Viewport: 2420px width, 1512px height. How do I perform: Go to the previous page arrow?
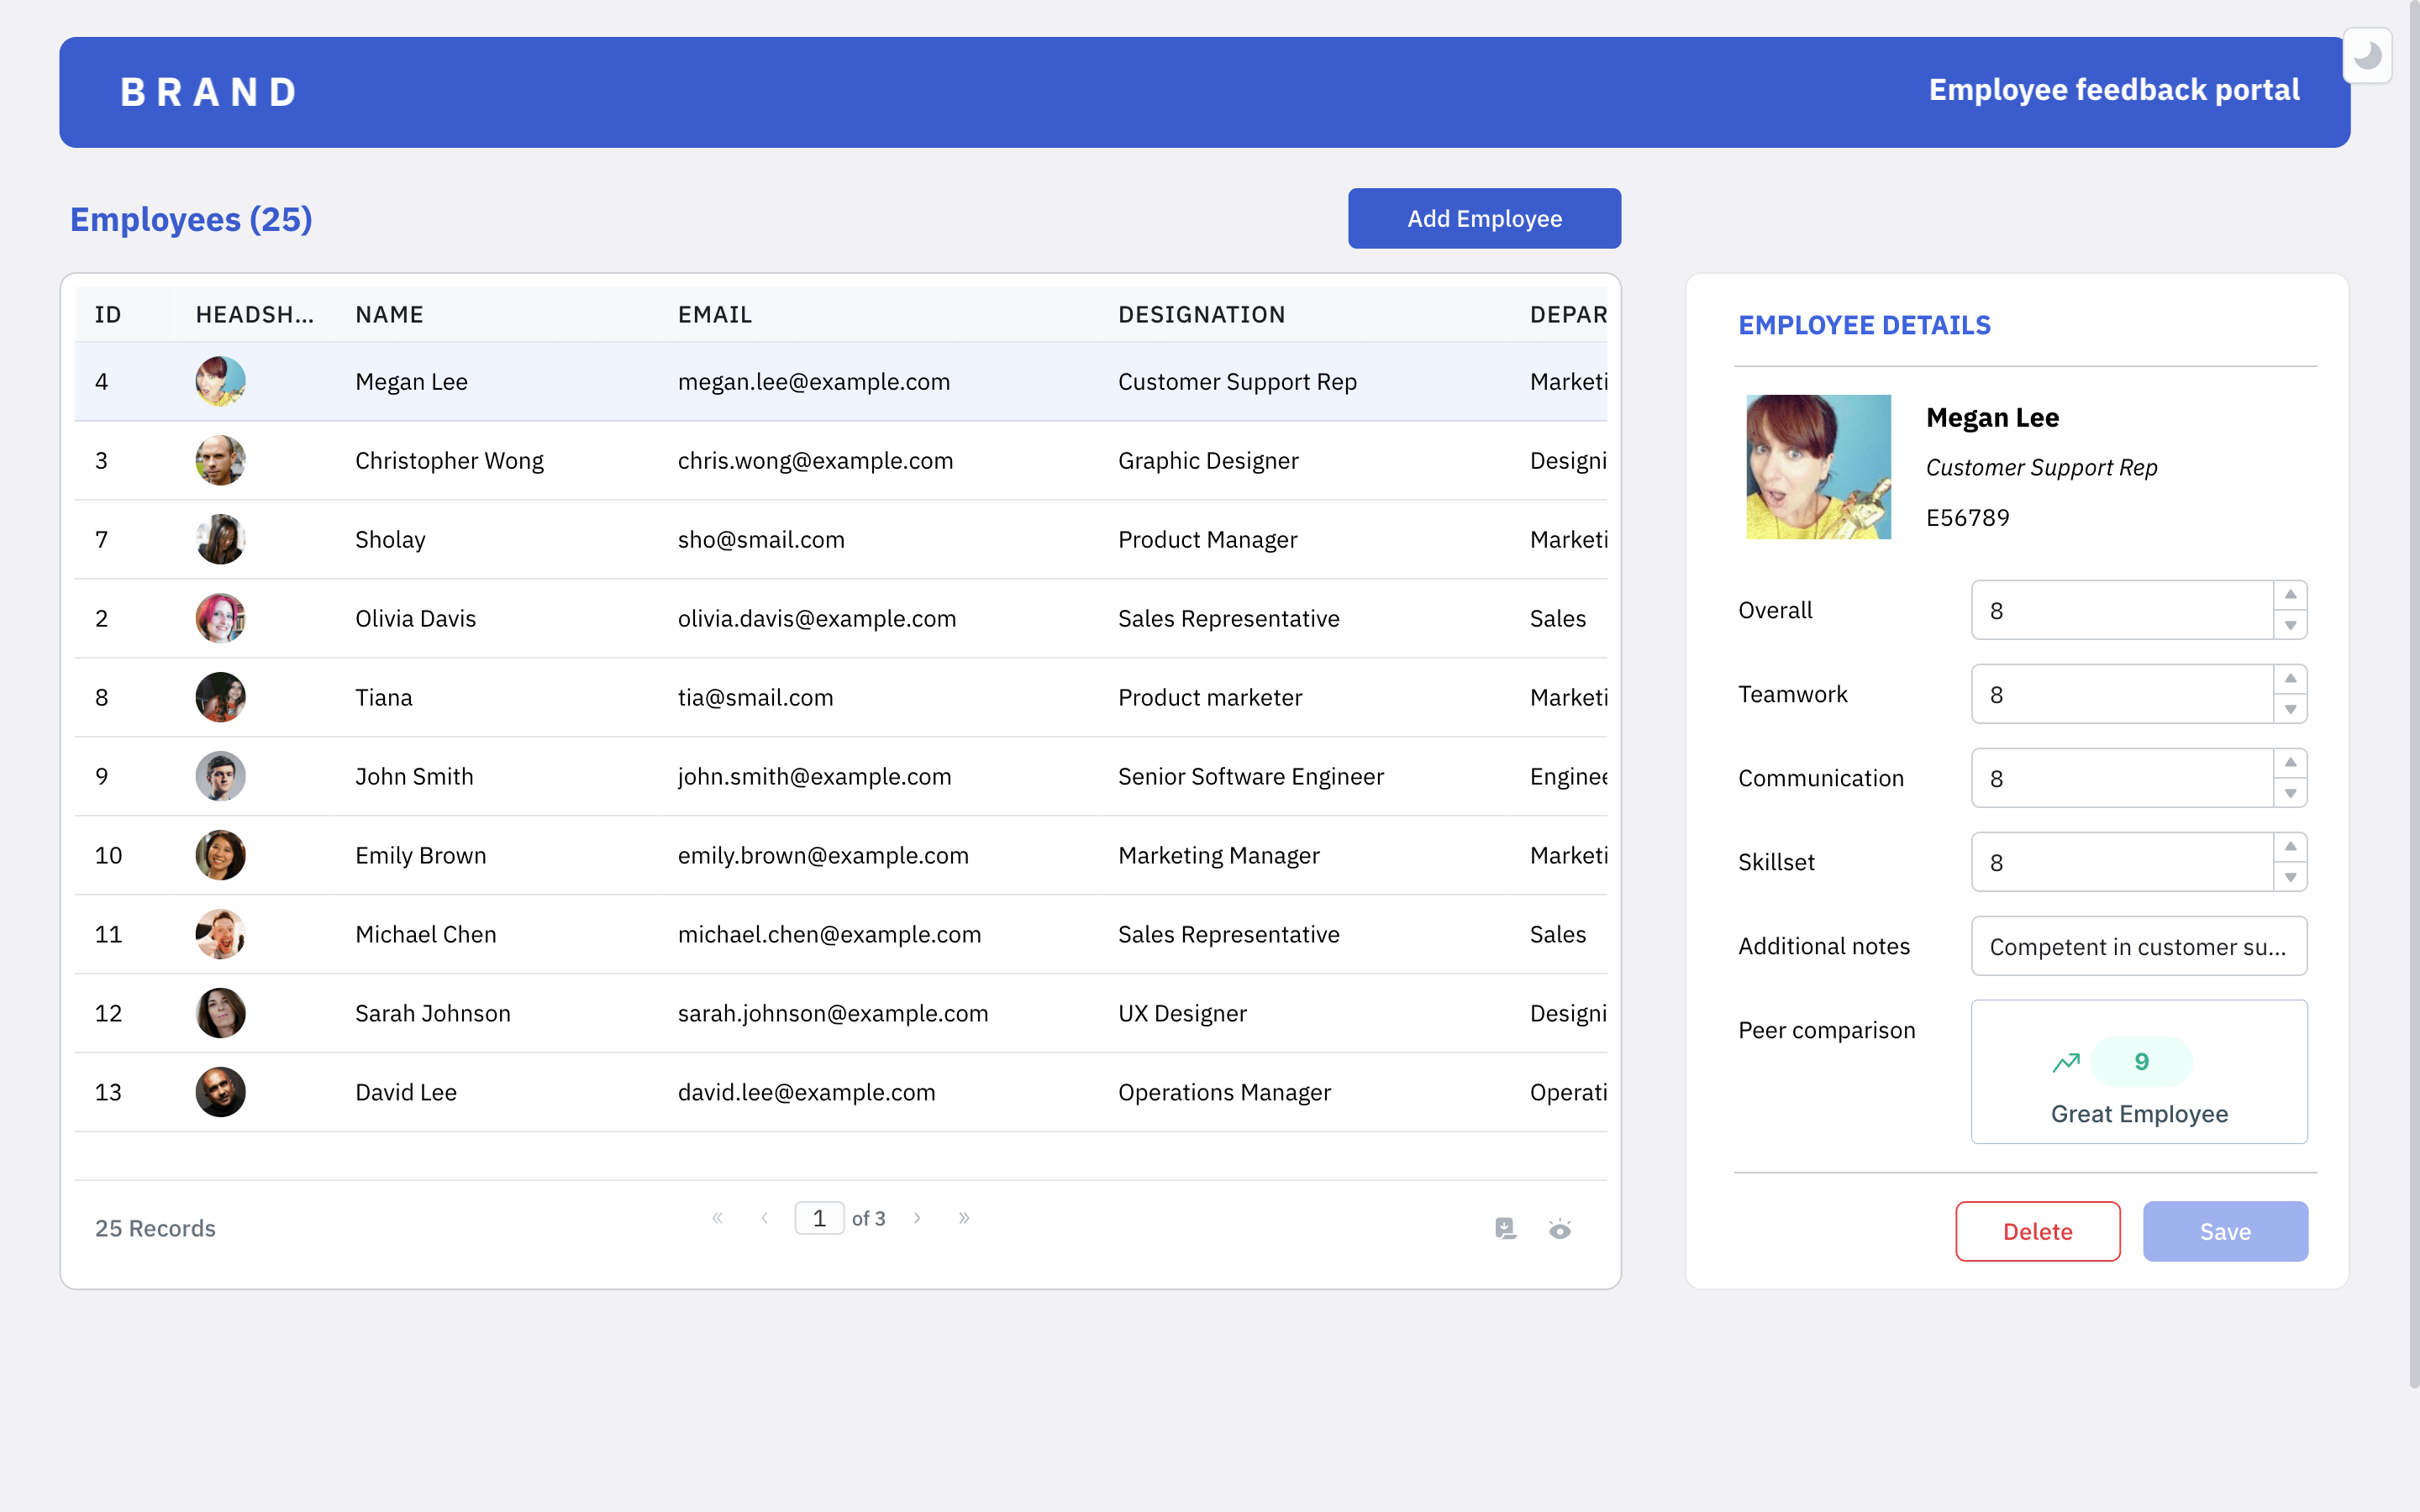coord(765,1218)
